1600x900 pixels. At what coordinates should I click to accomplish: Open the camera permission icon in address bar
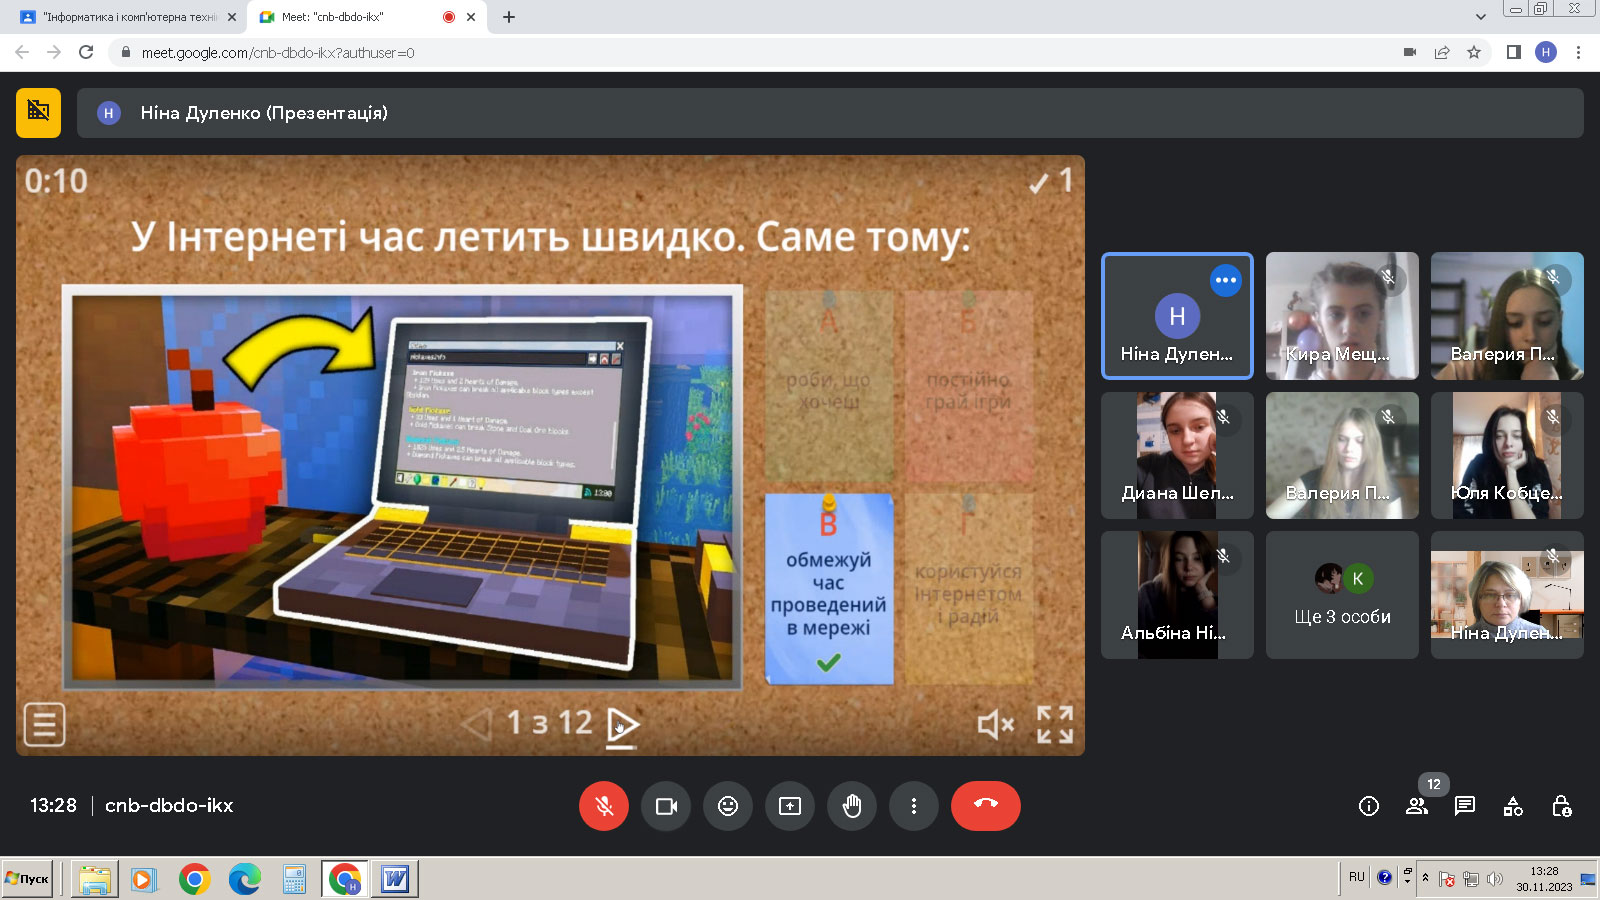point(1410,52)
